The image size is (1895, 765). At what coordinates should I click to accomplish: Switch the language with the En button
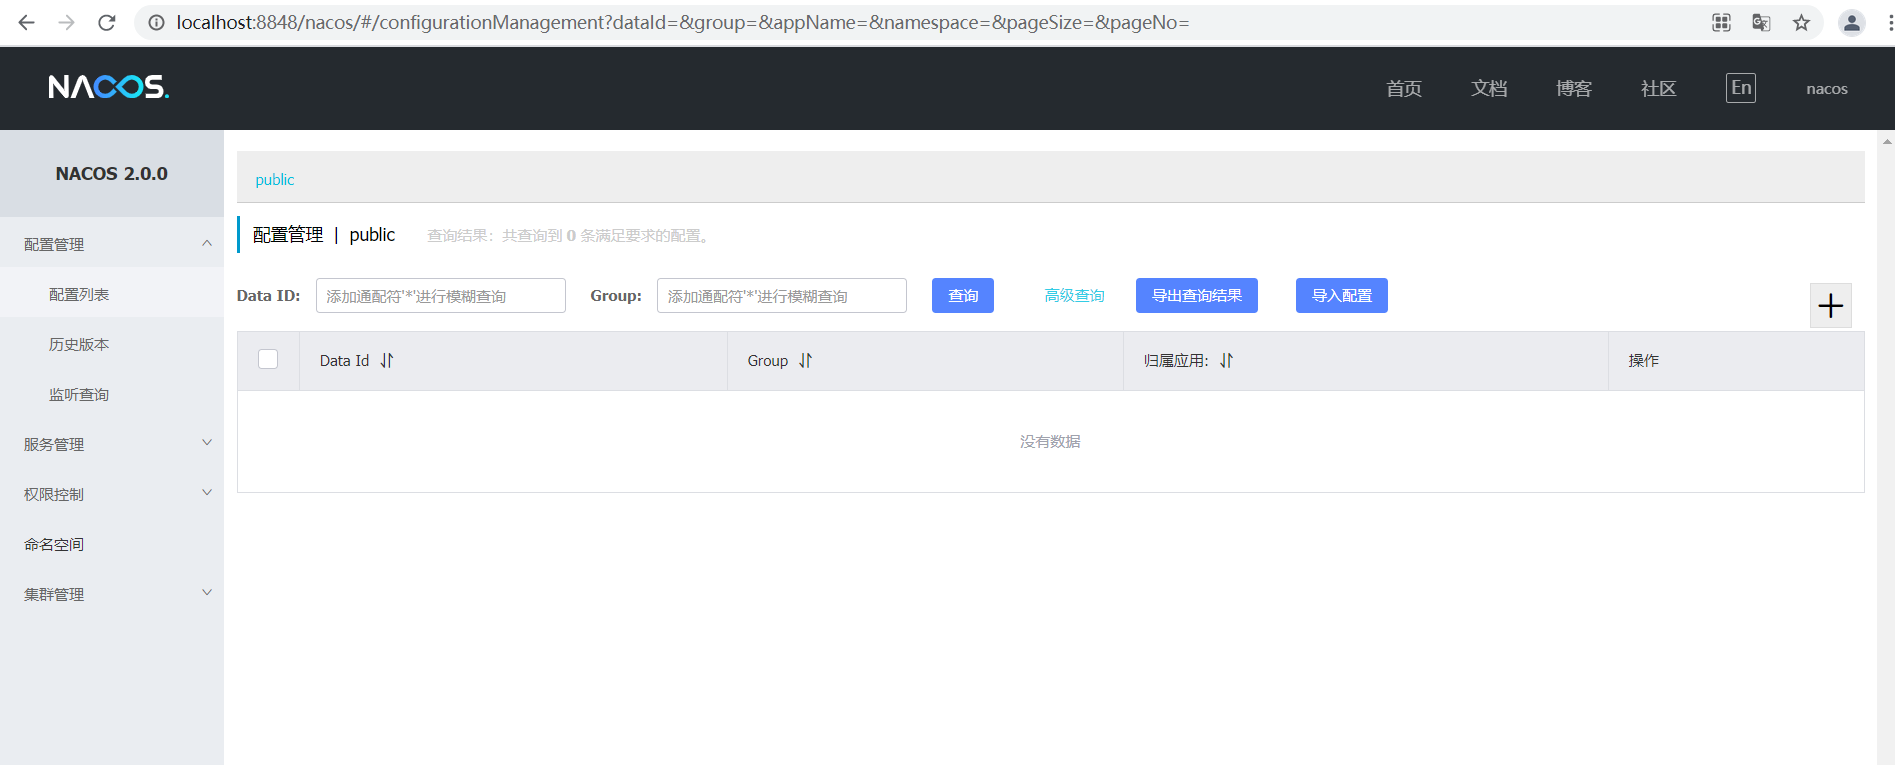click(x=1741, y=87)
